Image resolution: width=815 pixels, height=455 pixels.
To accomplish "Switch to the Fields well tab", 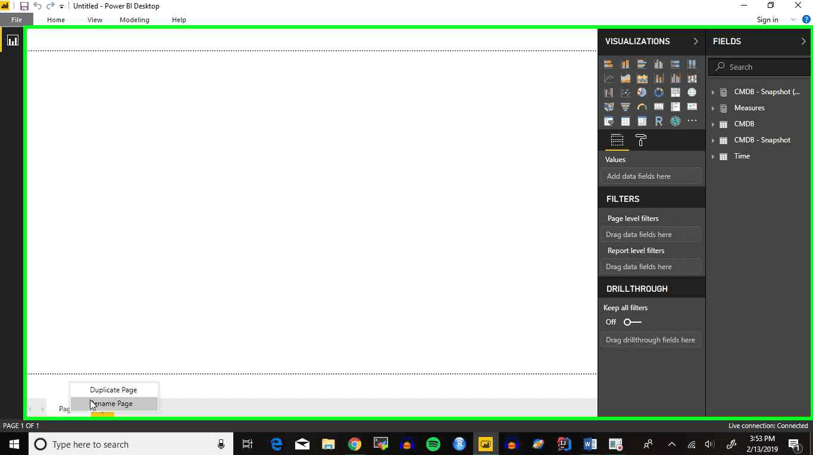I will click(x=617, y=140).
